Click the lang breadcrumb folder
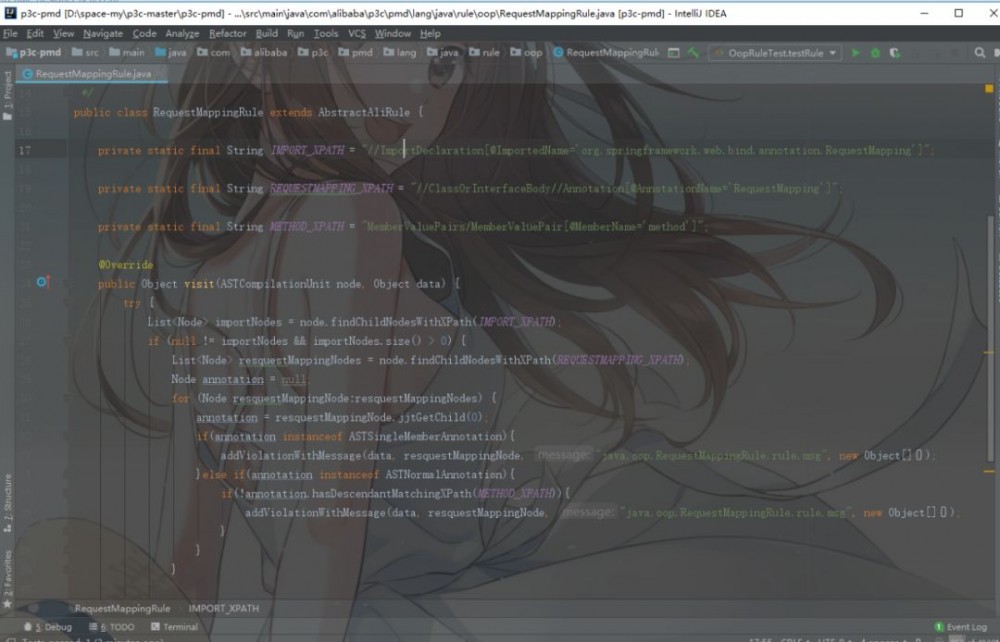 pos(399,52)
